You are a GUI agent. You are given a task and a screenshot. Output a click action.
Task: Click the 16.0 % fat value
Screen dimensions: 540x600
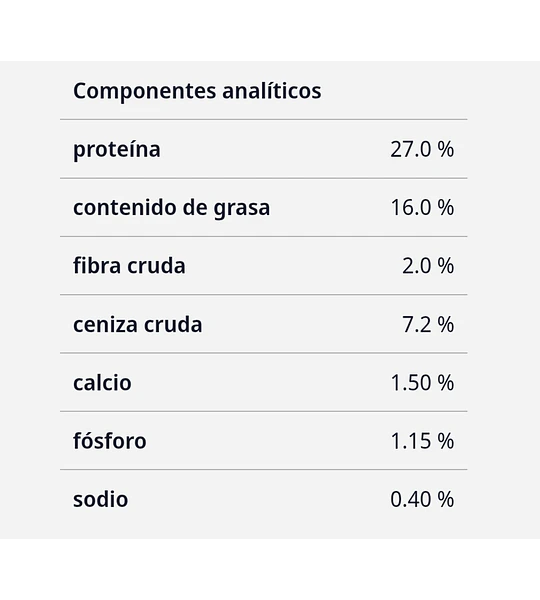point(422,207)
